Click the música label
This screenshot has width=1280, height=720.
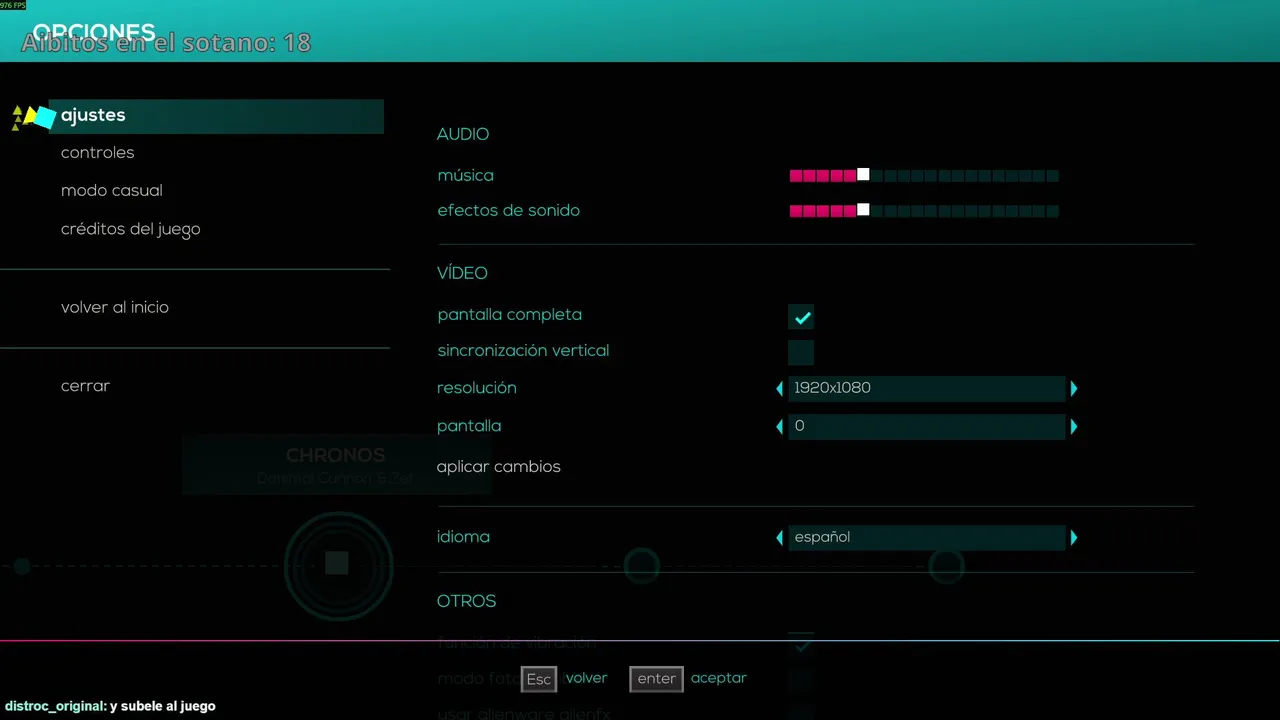tap(465, 175)
